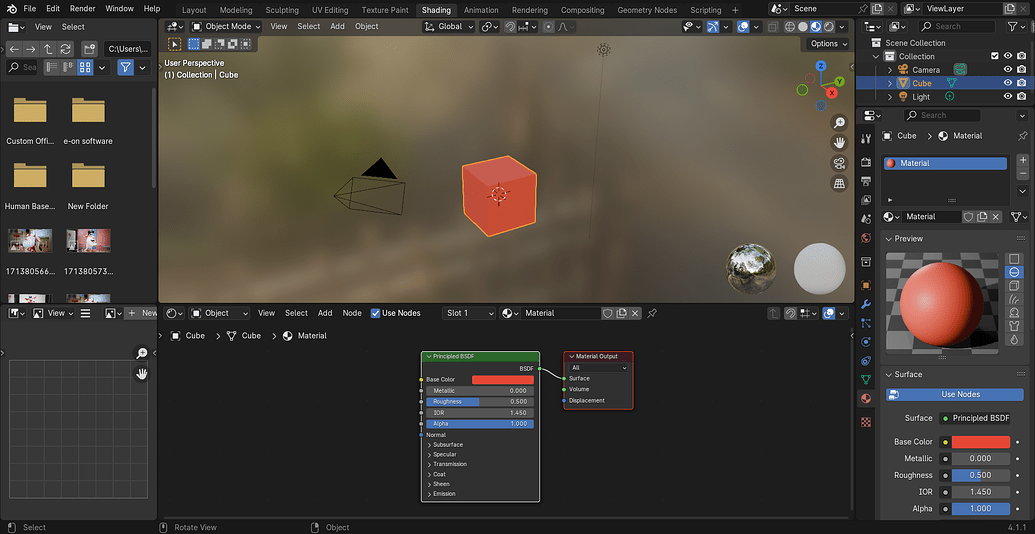Toggle viewport X-ray mode

tap(772, 26)
